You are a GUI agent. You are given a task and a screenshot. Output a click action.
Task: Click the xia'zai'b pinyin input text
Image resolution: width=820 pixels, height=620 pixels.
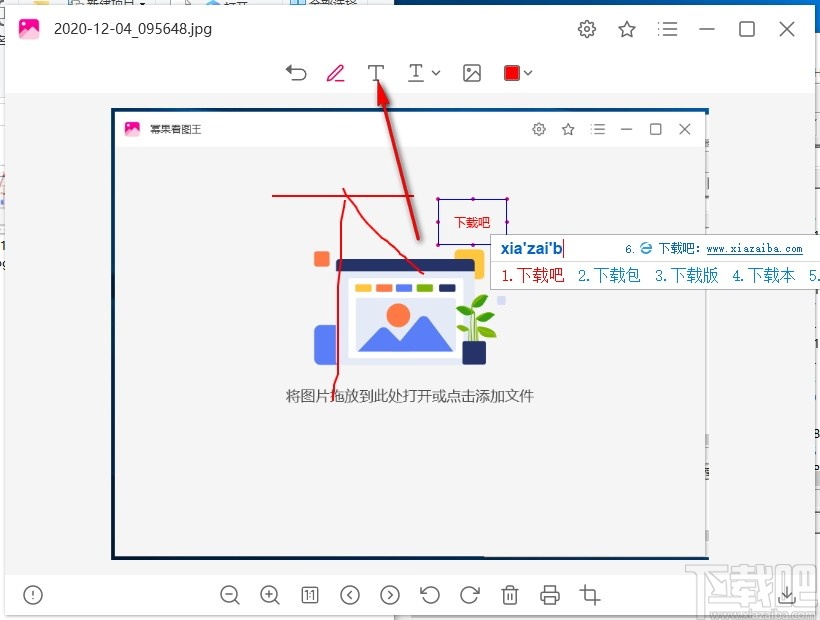click(531, 248)
